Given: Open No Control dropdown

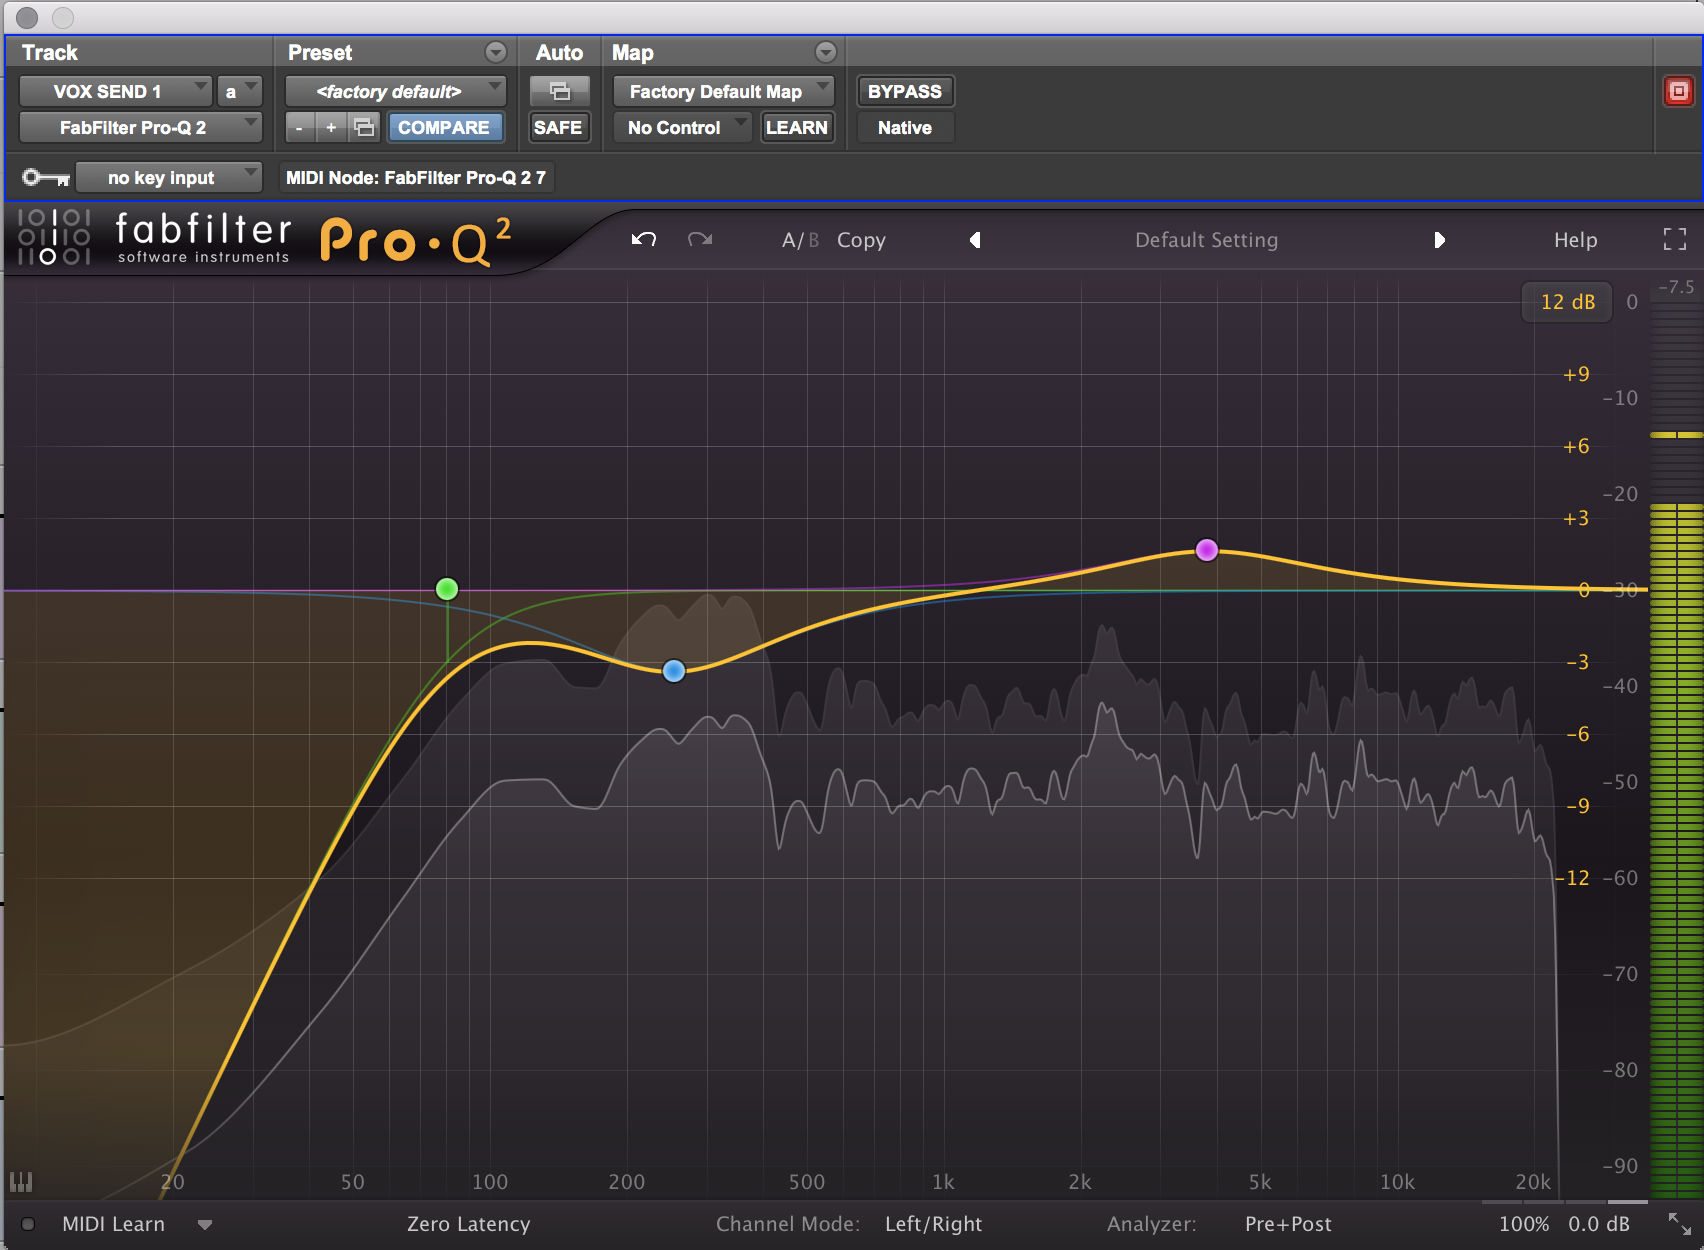Looking at the screenshot, I should pos(683,127).
